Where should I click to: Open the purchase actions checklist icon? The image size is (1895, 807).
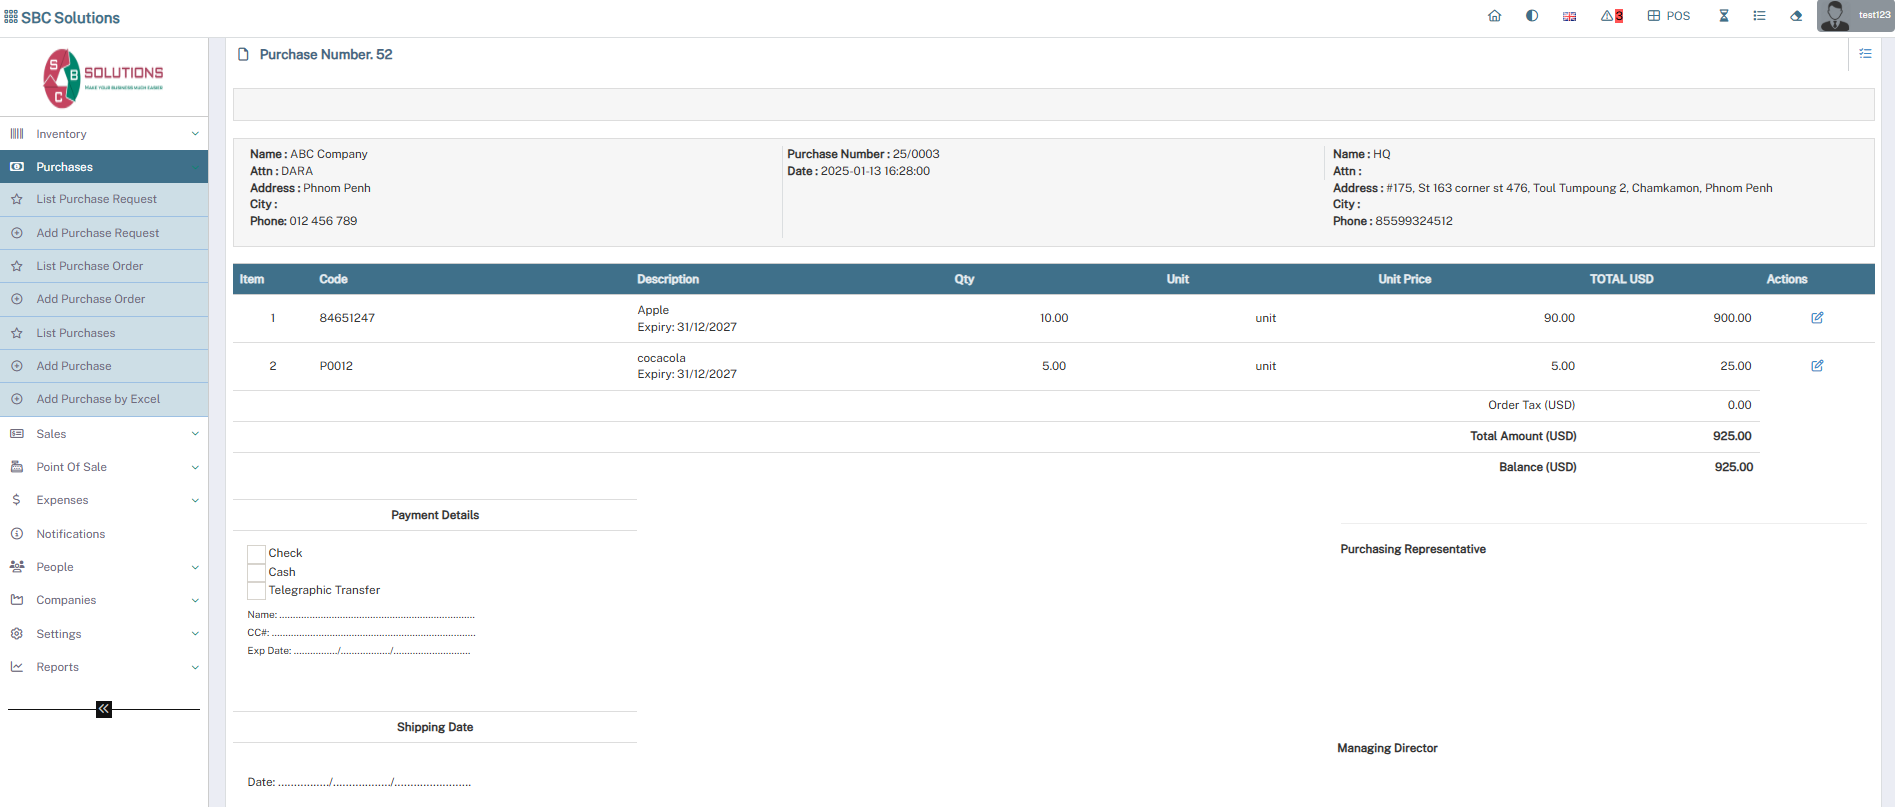pyautogui.click(x=1865, y=54)
